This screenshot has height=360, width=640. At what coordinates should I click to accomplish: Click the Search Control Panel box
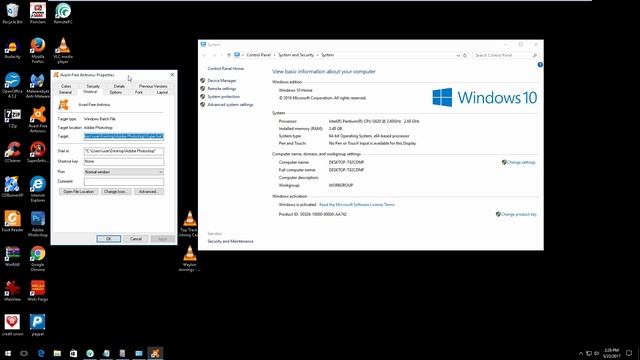tap(505, 55)
